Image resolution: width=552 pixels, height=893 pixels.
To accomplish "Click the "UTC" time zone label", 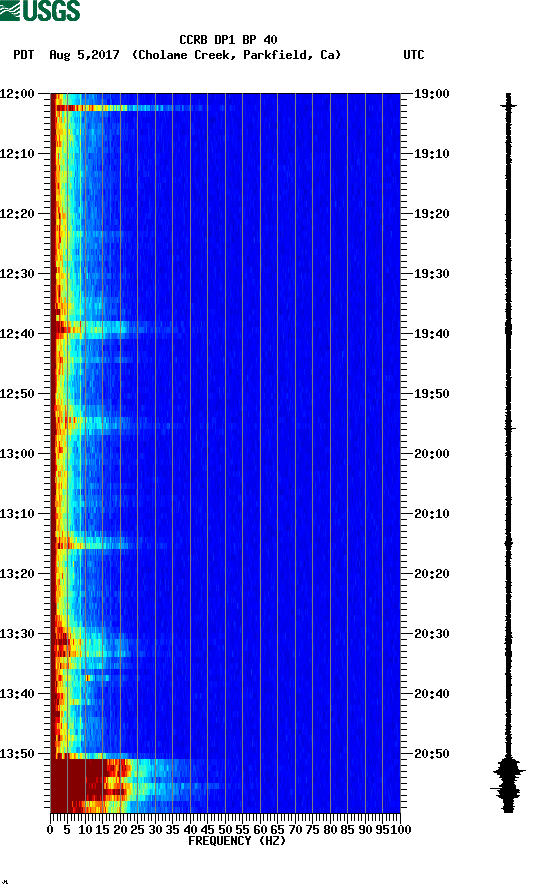I will tap(414, 55).
